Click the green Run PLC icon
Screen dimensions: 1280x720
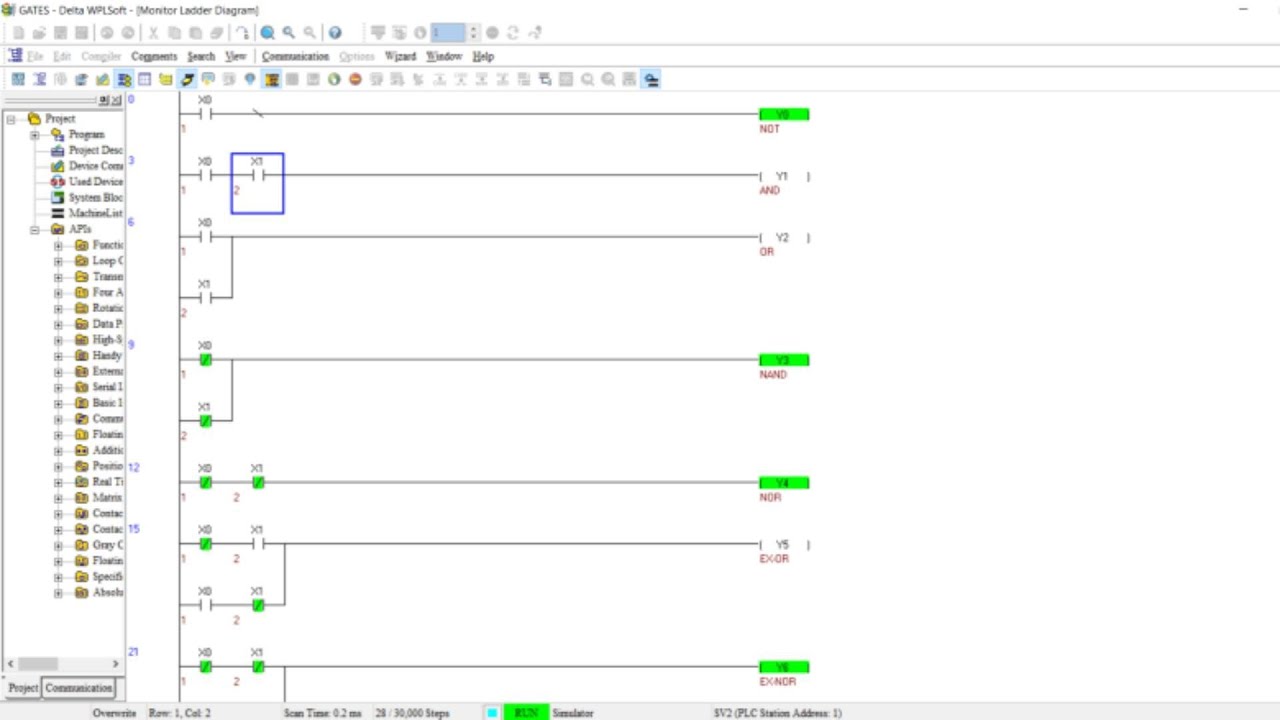tap(334, 79)
